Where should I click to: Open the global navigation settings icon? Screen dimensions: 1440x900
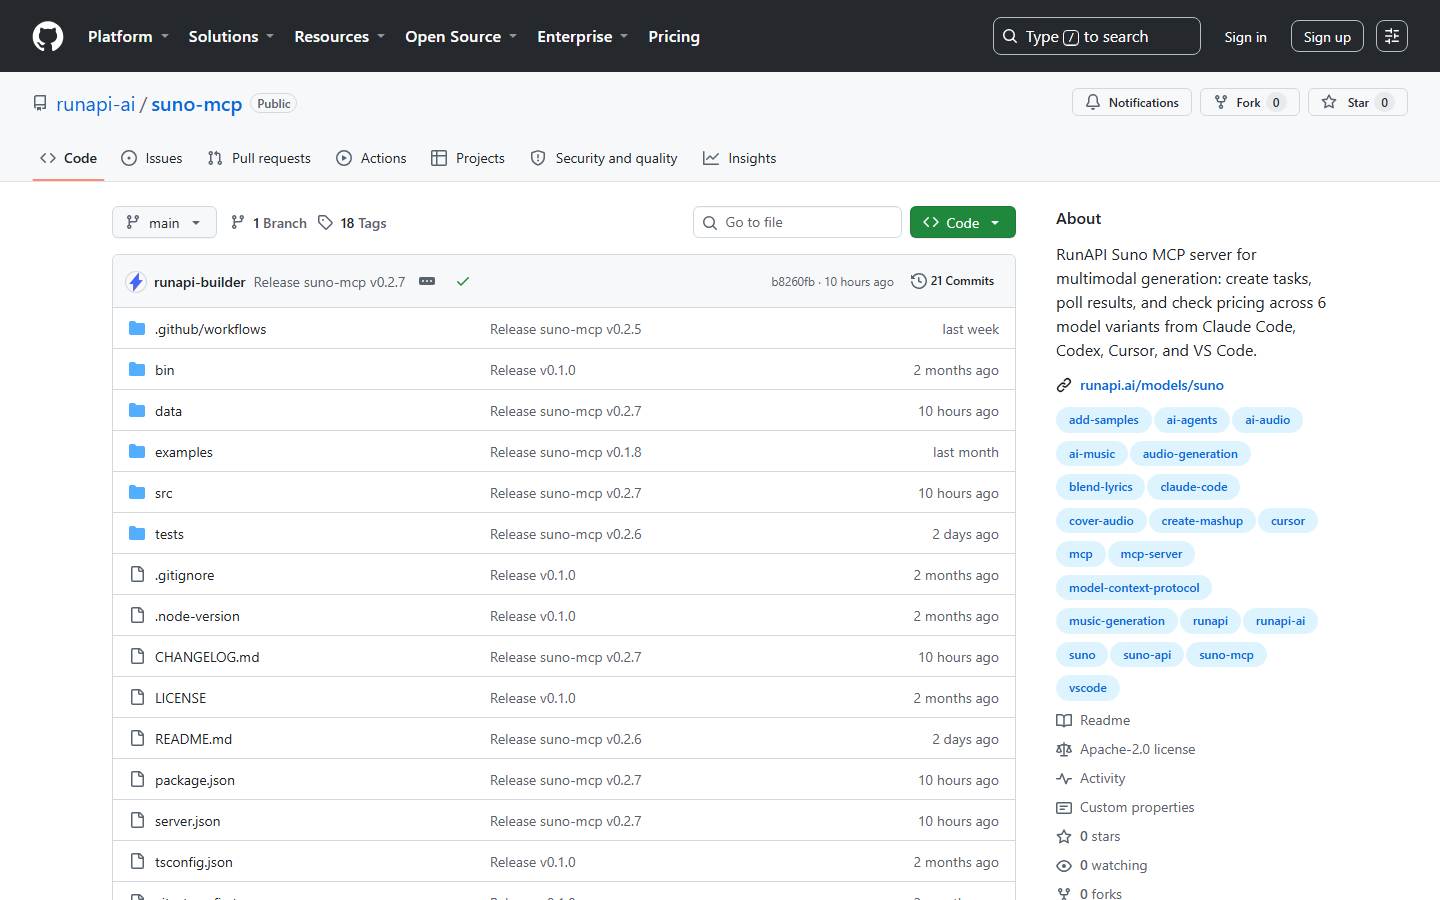pos(1392,36)
